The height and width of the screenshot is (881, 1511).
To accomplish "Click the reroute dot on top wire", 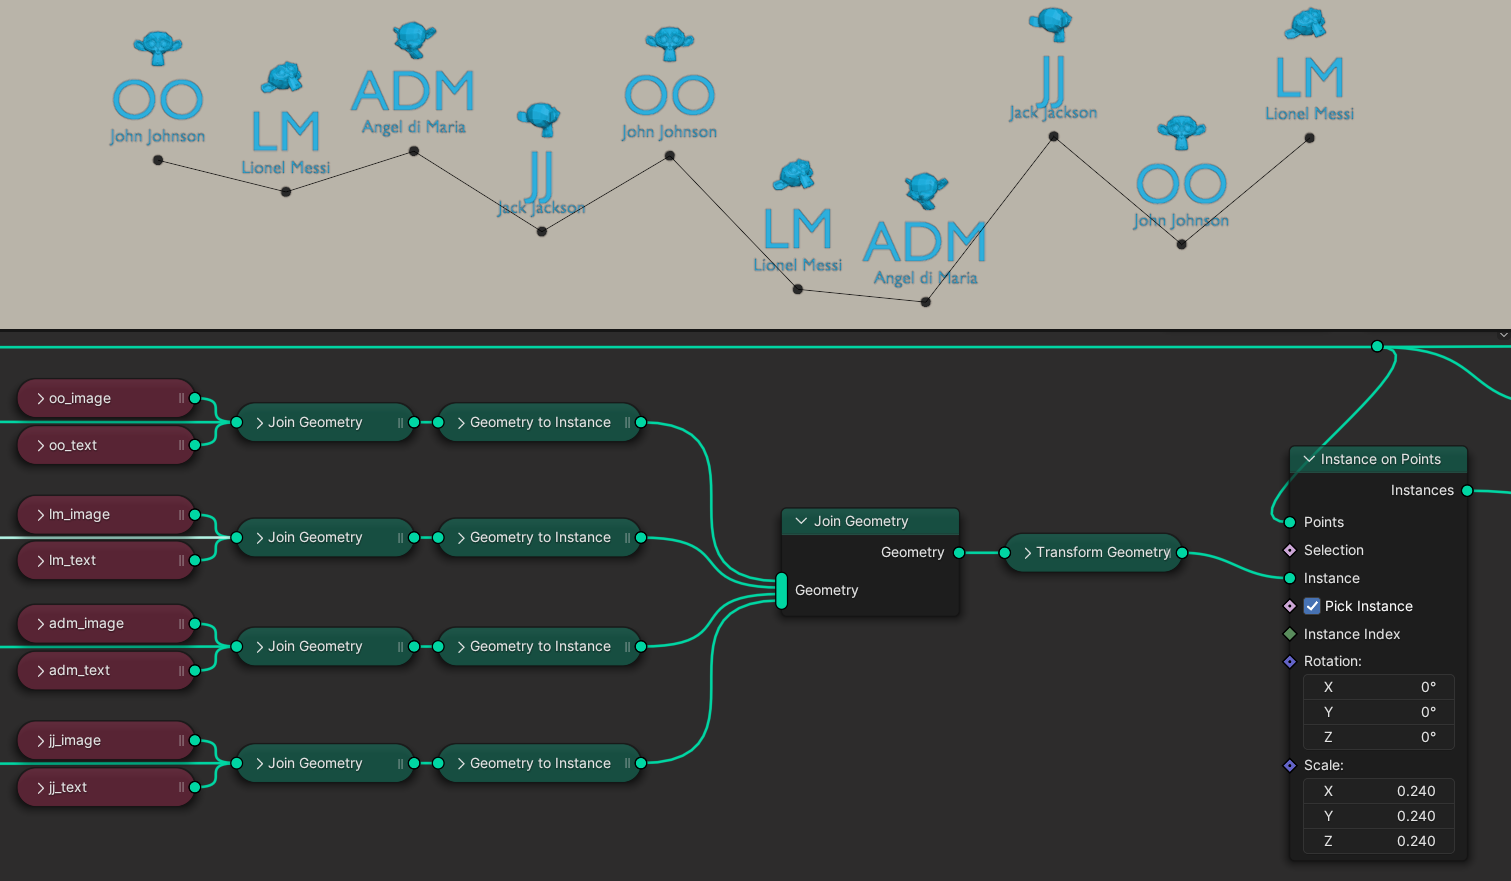I will pyautogui.click(x=1377, y=346).
